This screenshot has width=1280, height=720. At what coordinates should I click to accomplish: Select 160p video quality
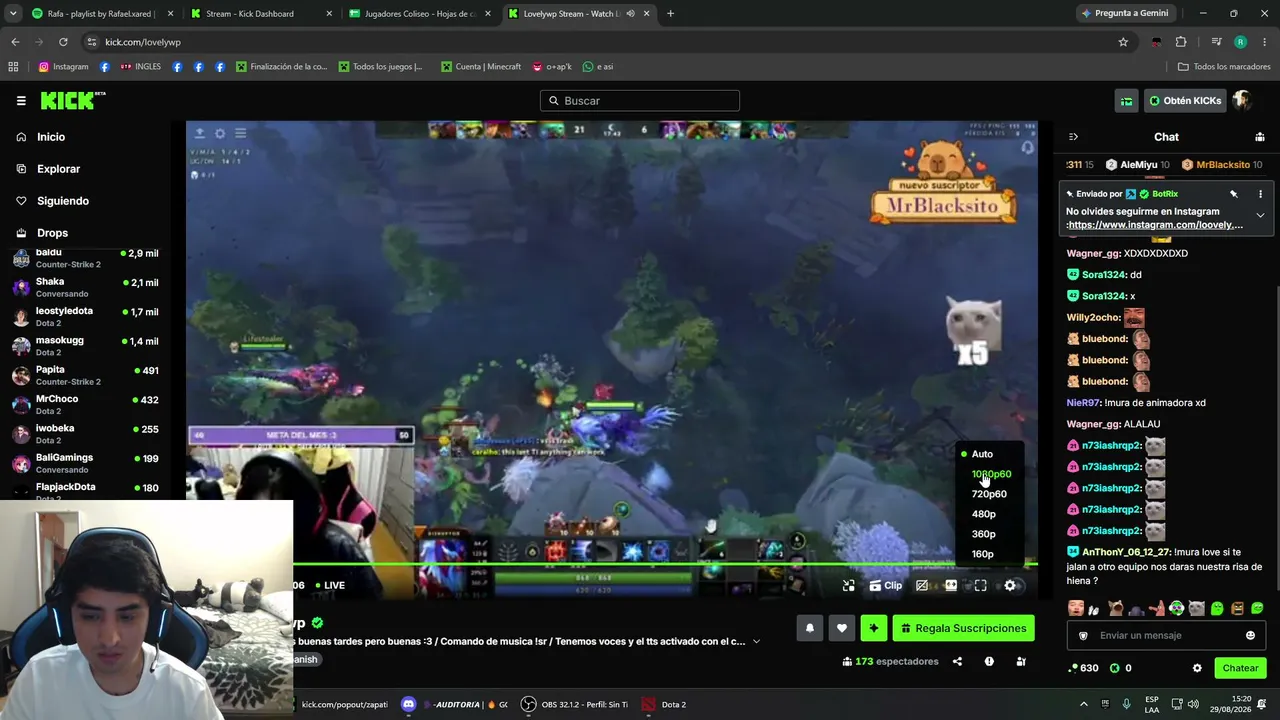(x=983, y=554)
